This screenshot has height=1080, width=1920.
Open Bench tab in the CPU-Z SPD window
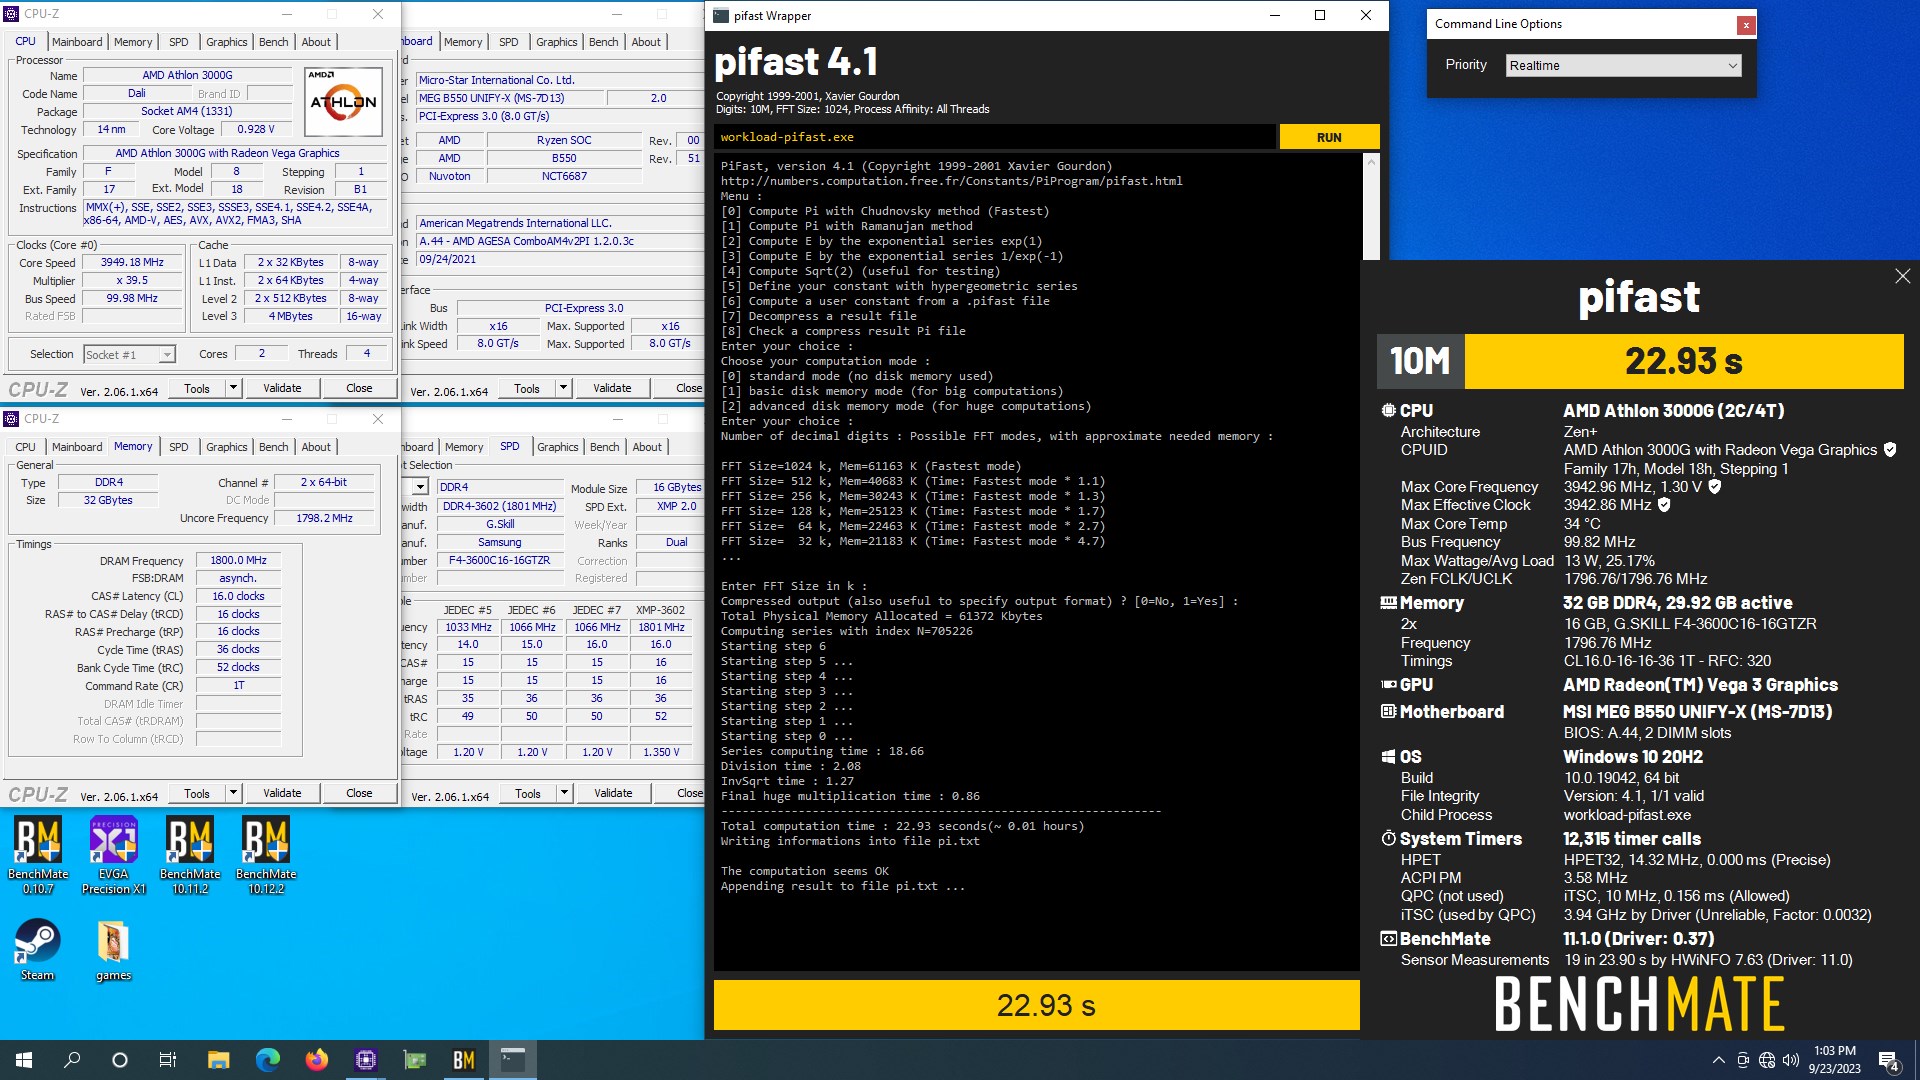pos(604,447)
